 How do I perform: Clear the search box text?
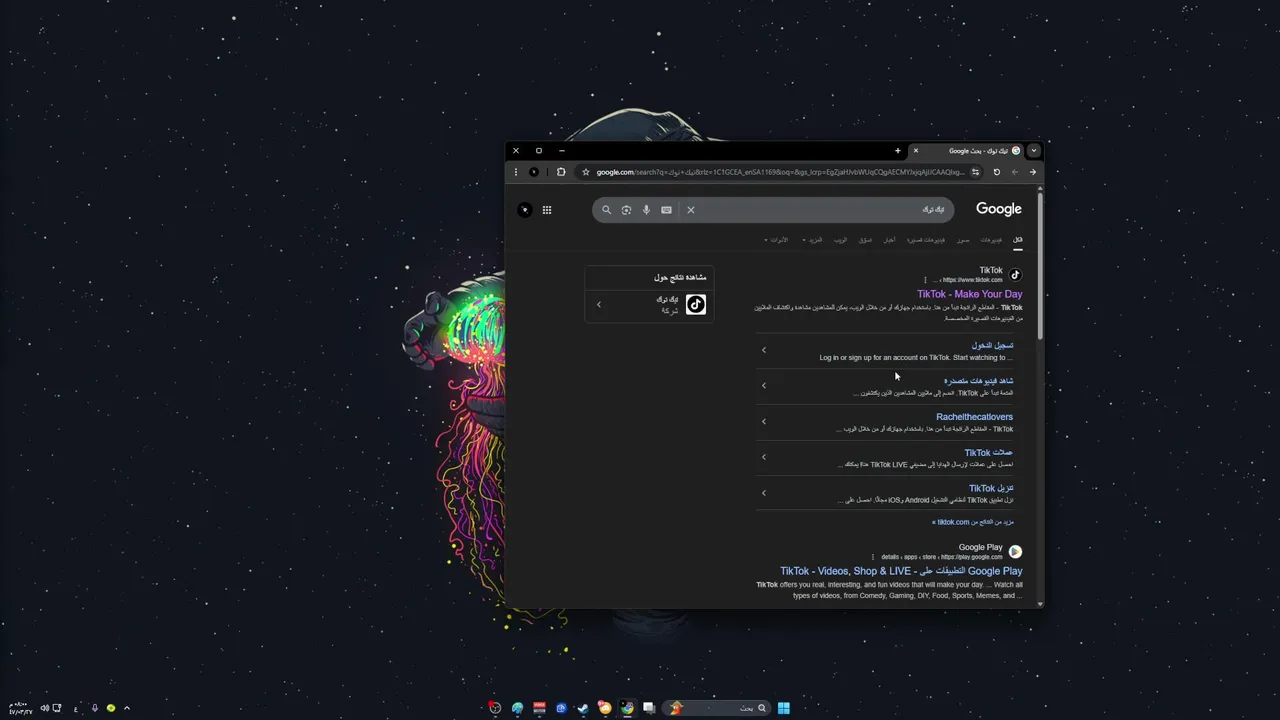(x=690, y=210)
